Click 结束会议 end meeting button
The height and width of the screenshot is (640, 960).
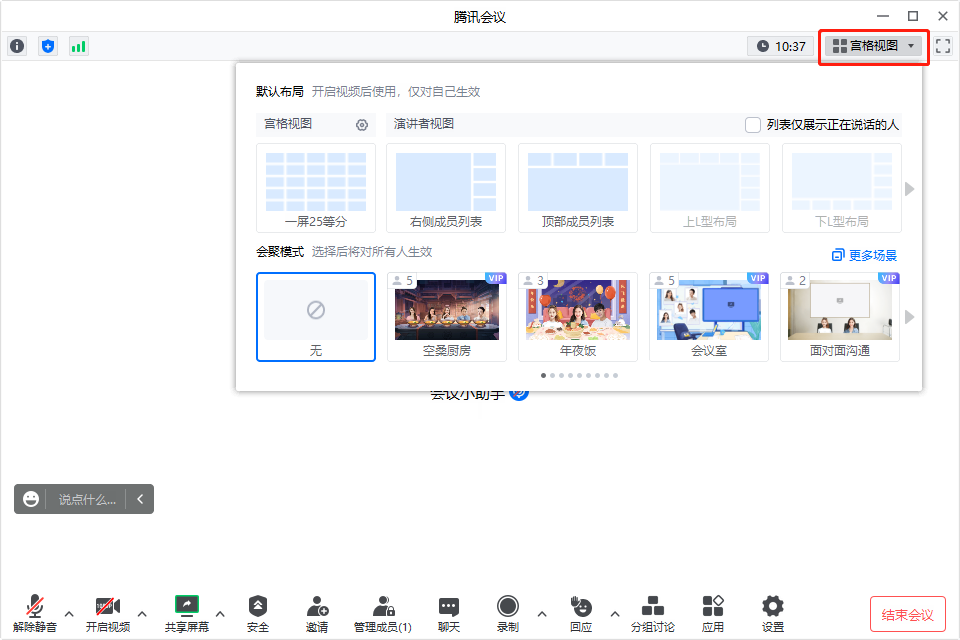point(907,614)
